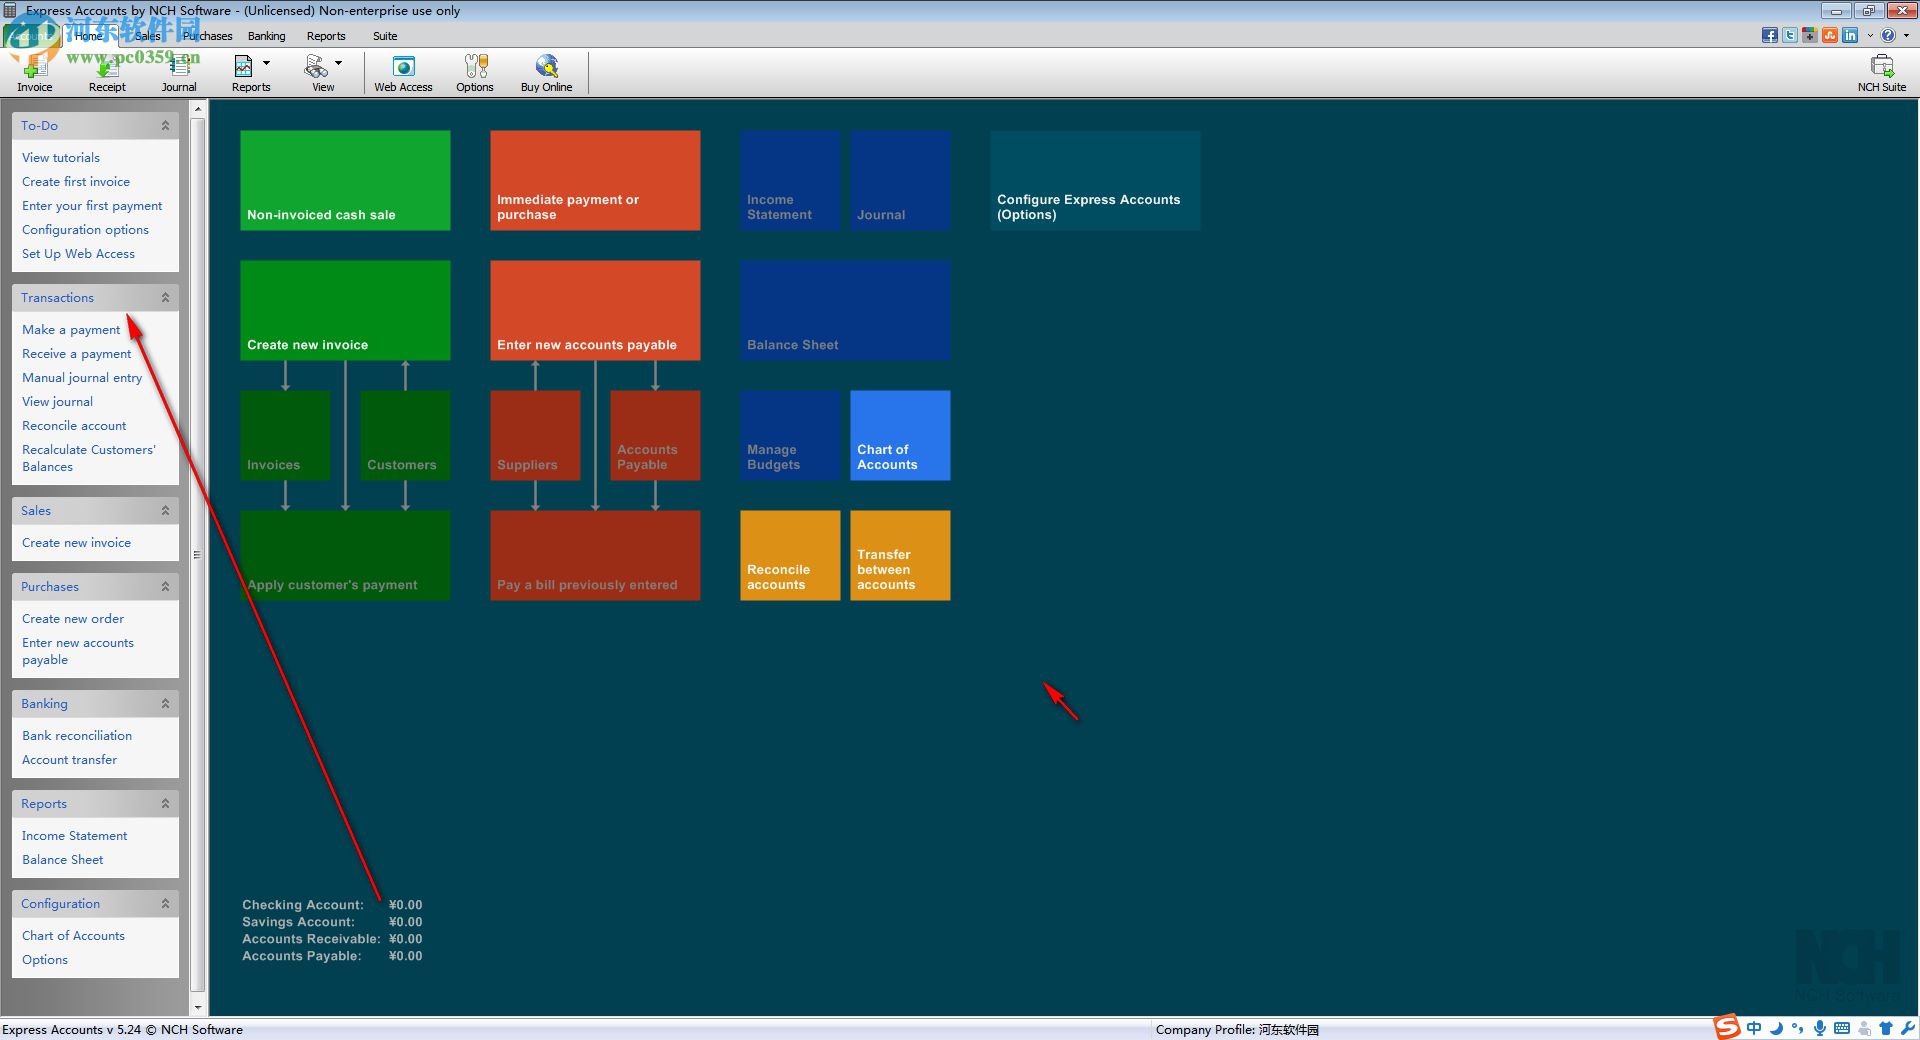1920x1040 pixels.
Task: Click the LinkedIn share icon
Action: pos(1850,35)
